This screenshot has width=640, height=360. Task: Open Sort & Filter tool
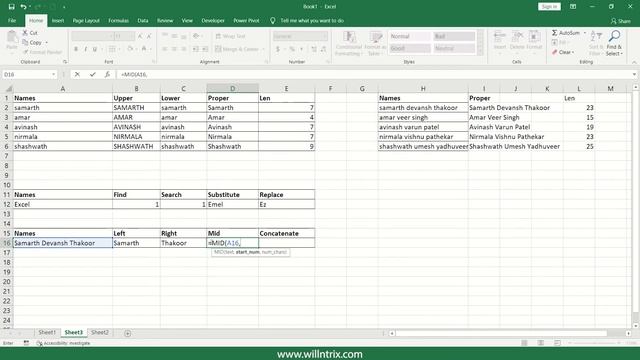click(596, 43)
